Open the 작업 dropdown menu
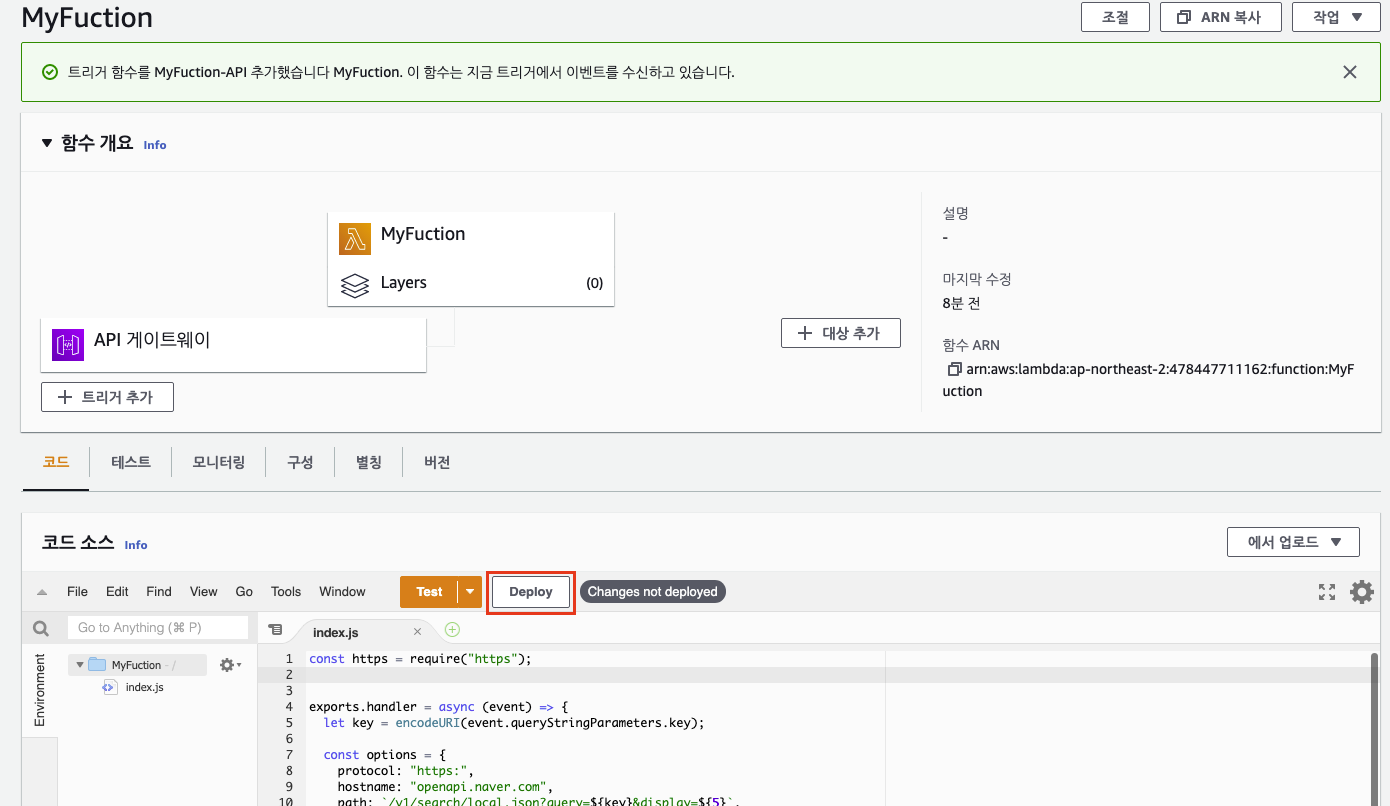Viewport: 1390px width, 806px height. 1335,17
